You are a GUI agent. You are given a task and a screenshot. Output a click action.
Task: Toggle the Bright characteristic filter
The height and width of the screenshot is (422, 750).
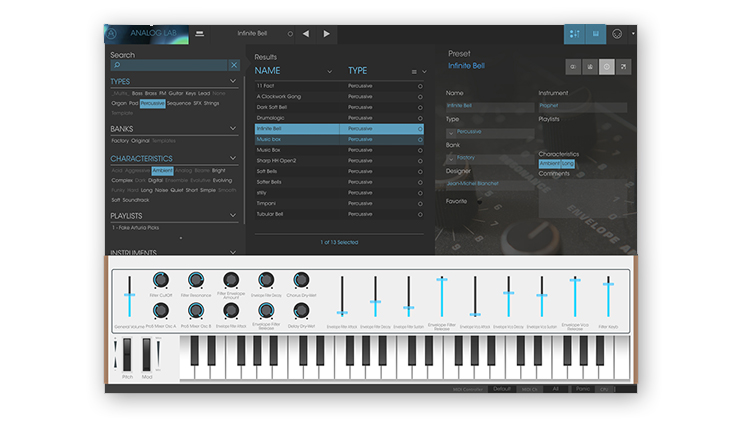(219, 170)
